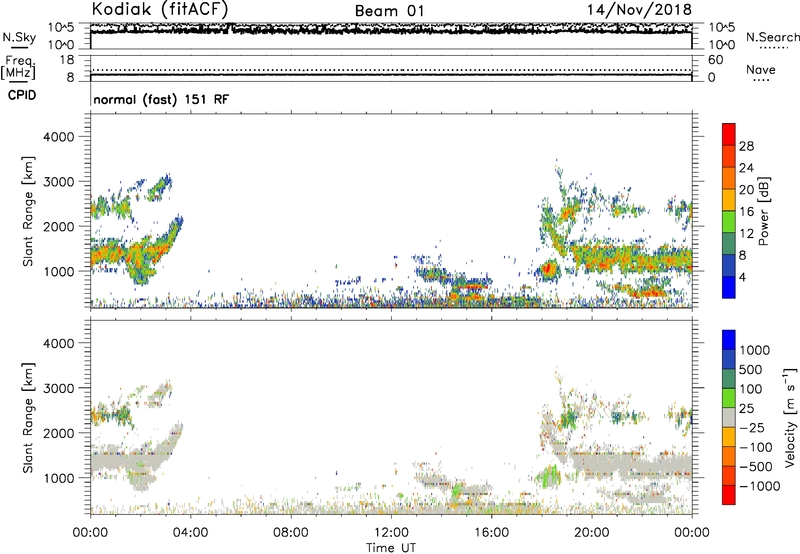Click the "CPID" row label
This screenshot has width=800, height=554.
point(22,95)
